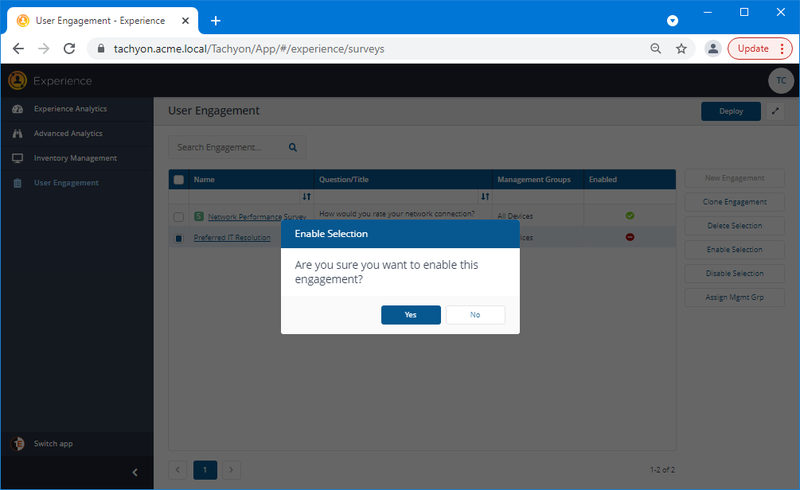Click the search magnifier icon
Screen dimensions: 800x490
[x=293, y=147]
